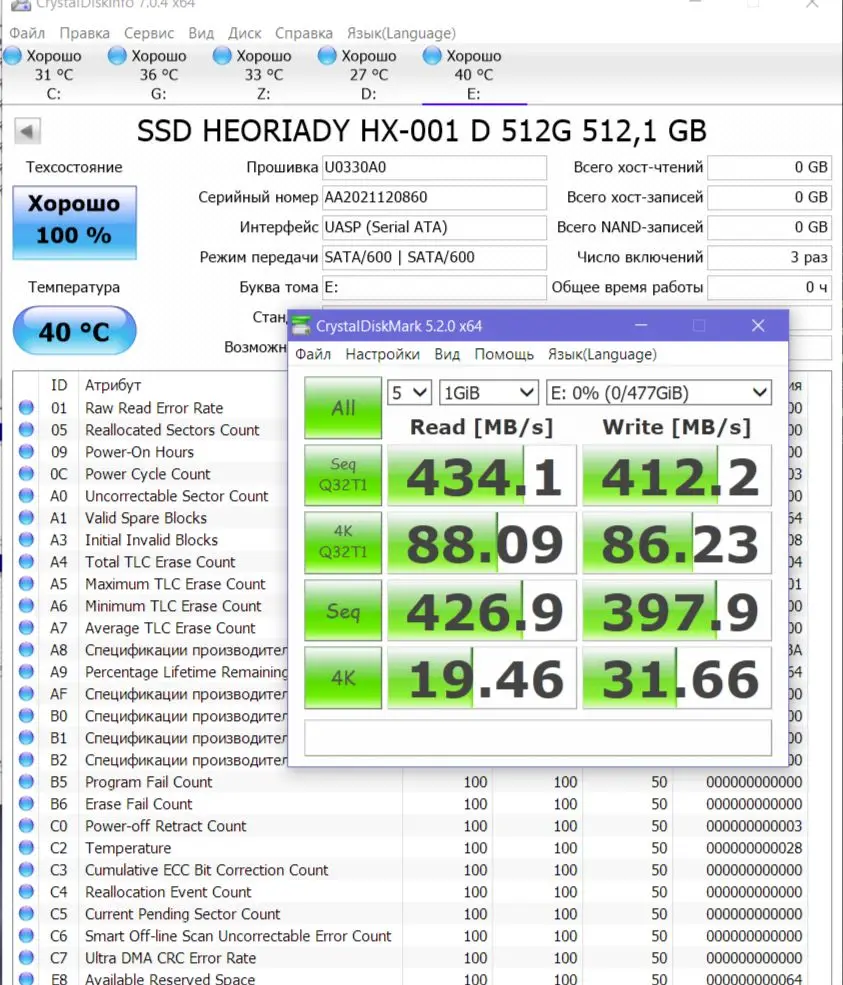Click status orb for Percentage Lifetime Remaining
The width and height of the screenshot is (843, 985).
(26, 672)
